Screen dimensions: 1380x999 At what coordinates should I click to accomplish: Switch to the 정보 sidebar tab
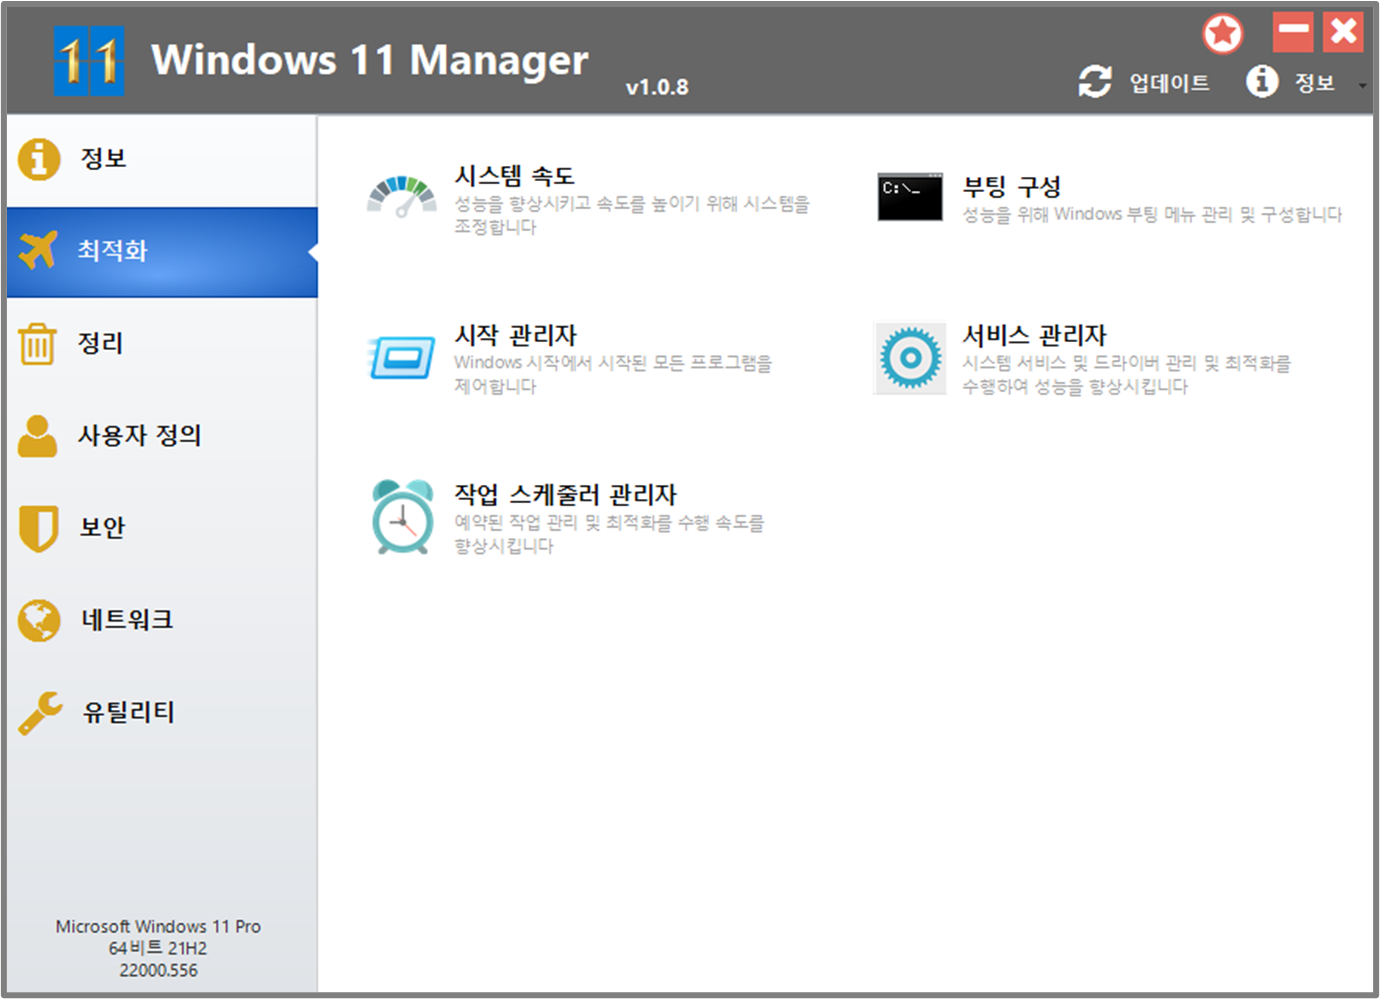coord(162,159)
